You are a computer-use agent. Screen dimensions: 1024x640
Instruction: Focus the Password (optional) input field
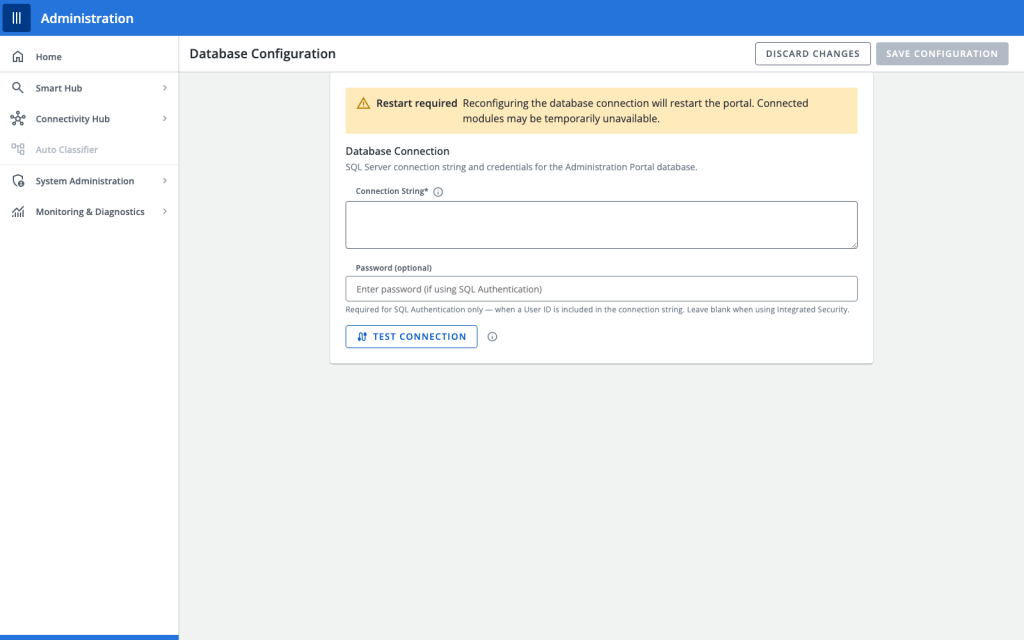click(x=601, y=289)
